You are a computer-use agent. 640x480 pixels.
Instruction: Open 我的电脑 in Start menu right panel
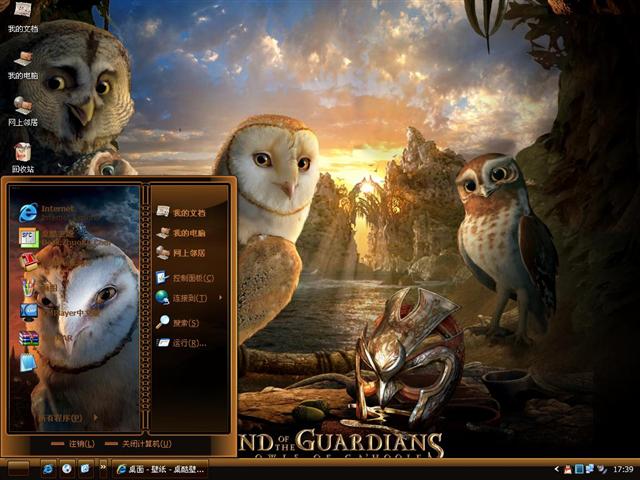coord(181,233)
